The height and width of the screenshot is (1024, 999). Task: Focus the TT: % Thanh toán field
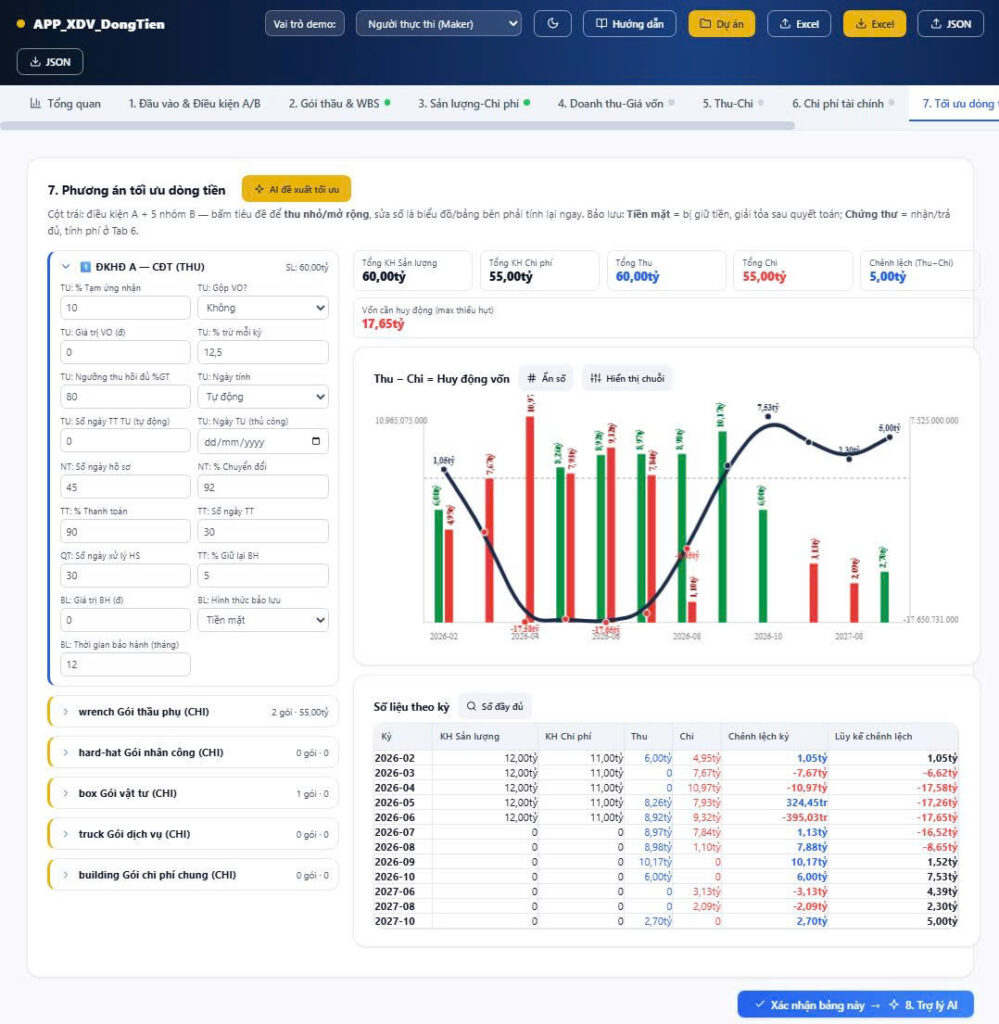click(x=125, y=532)
